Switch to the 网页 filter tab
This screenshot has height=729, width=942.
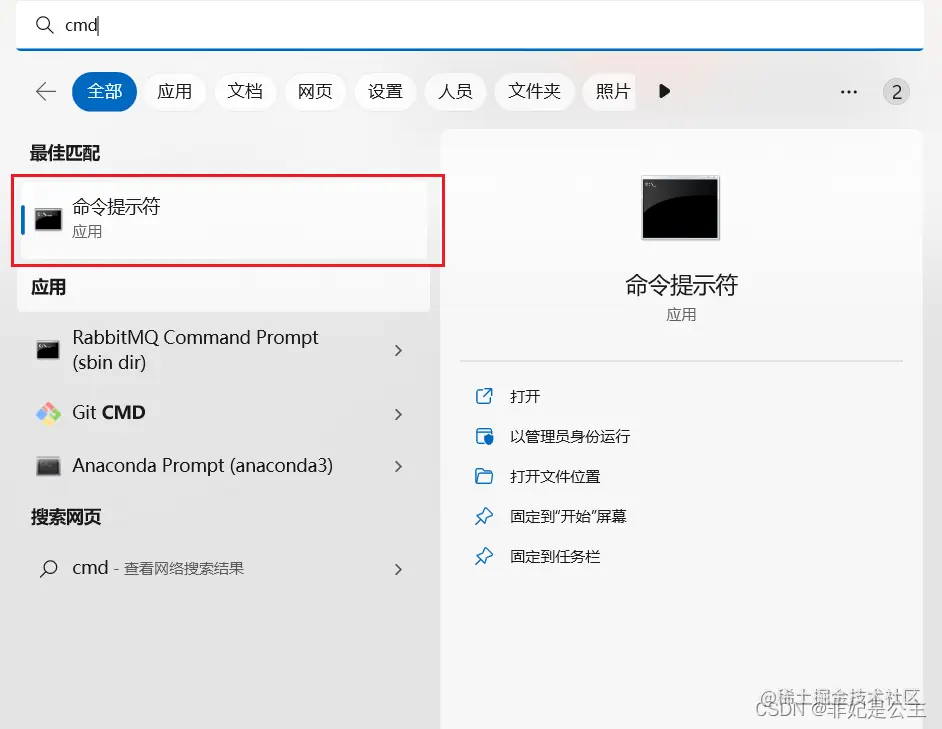pyautogui.click(x=315, y=91)
